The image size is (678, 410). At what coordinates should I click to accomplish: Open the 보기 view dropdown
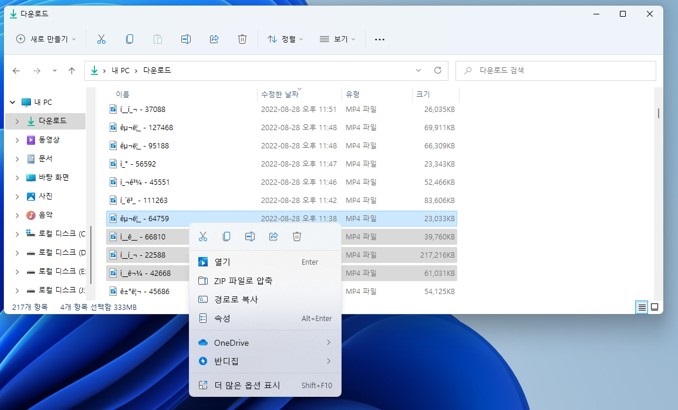tap(338, 39)
